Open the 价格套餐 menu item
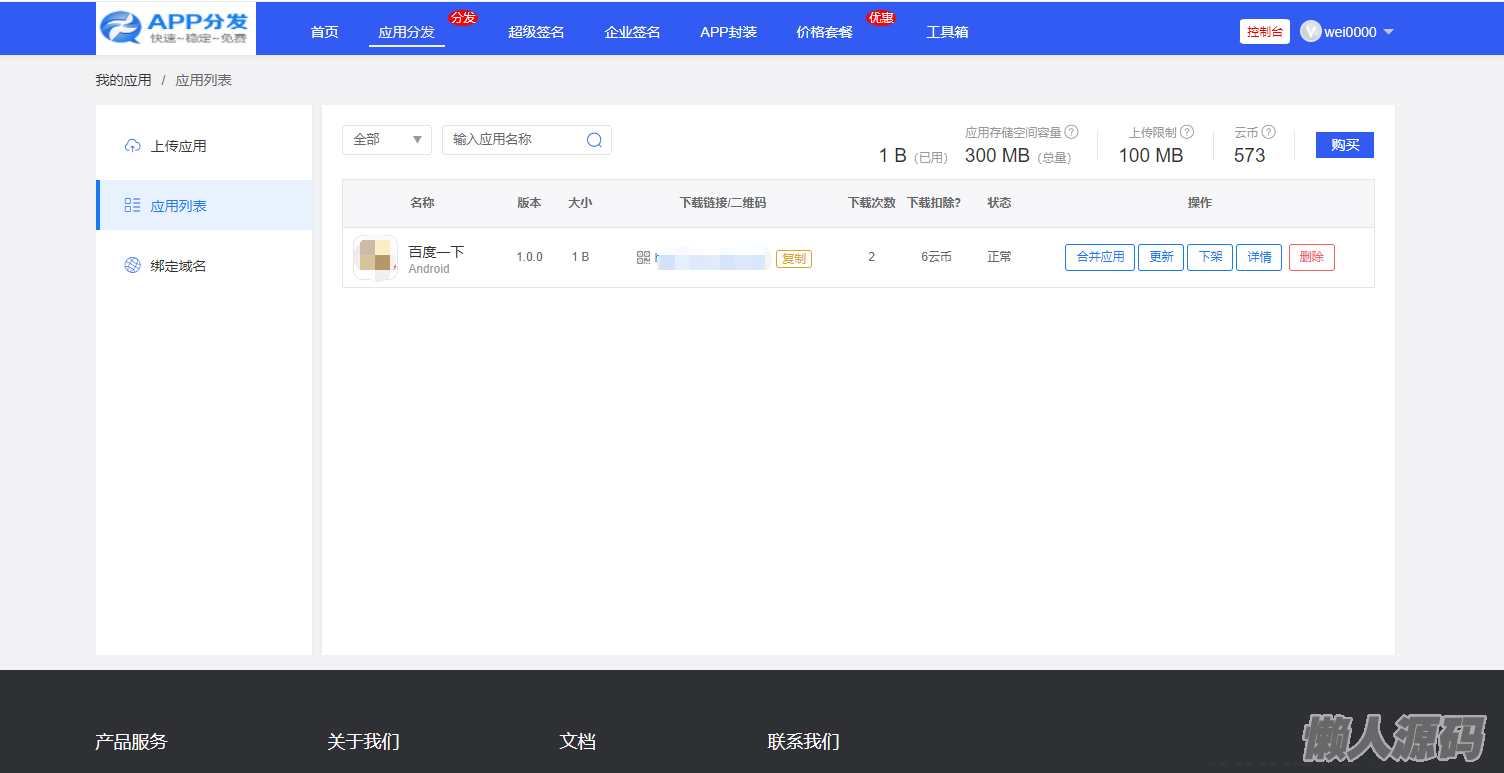This screenshot has width=1504, height=773. 824,32
